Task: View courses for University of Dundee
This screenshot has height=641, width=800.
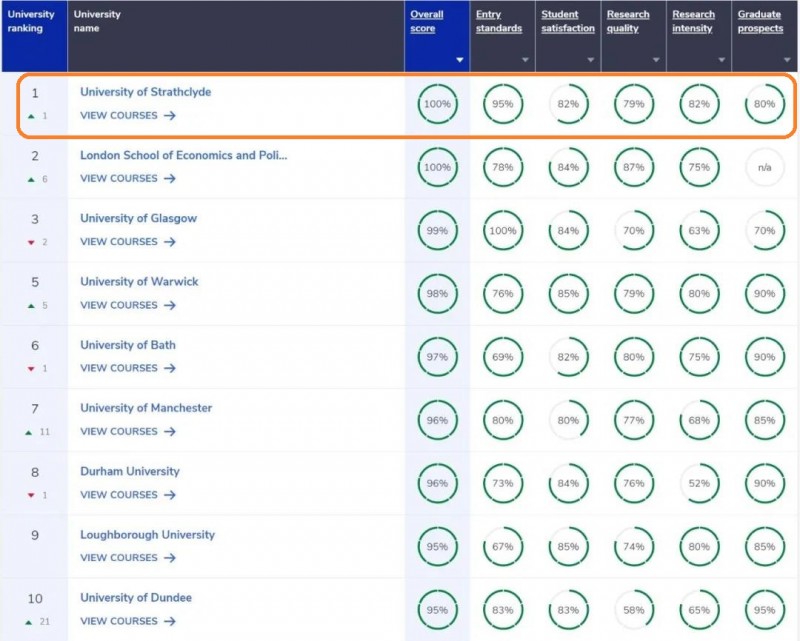Action: [128, 621]
